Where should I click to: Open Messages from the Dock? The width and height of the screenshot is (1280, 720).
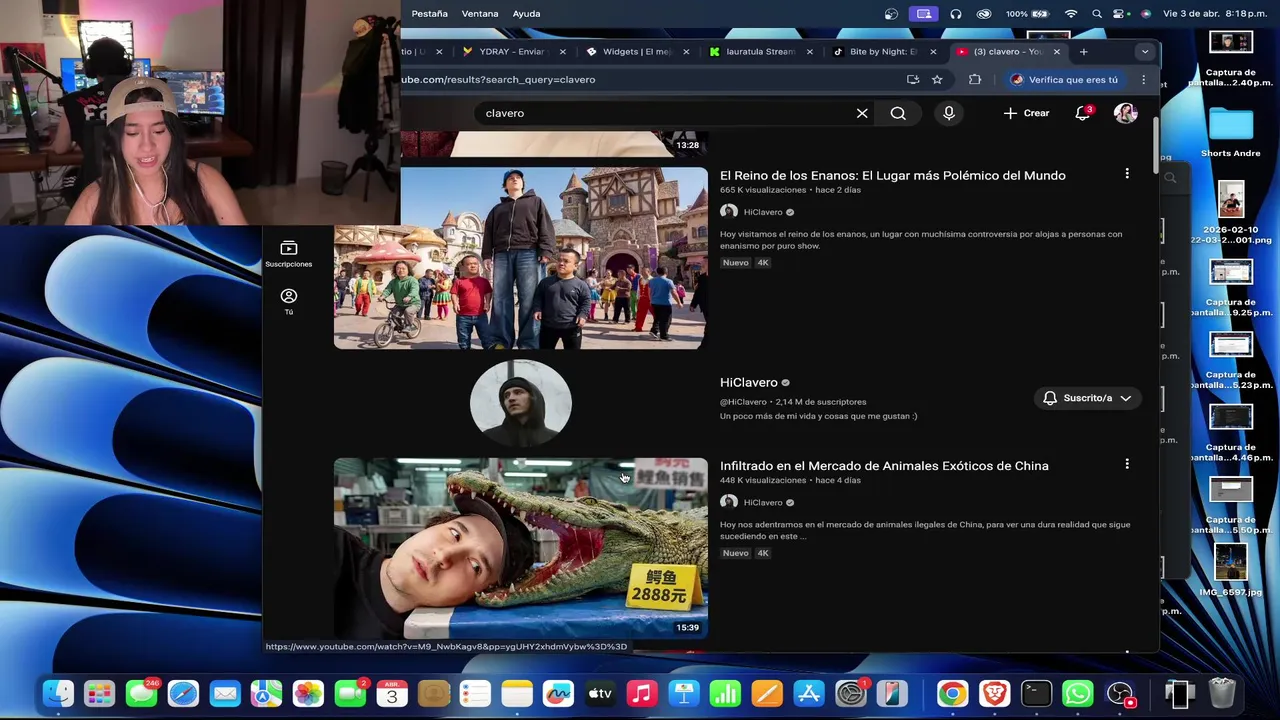pos(141,693)
